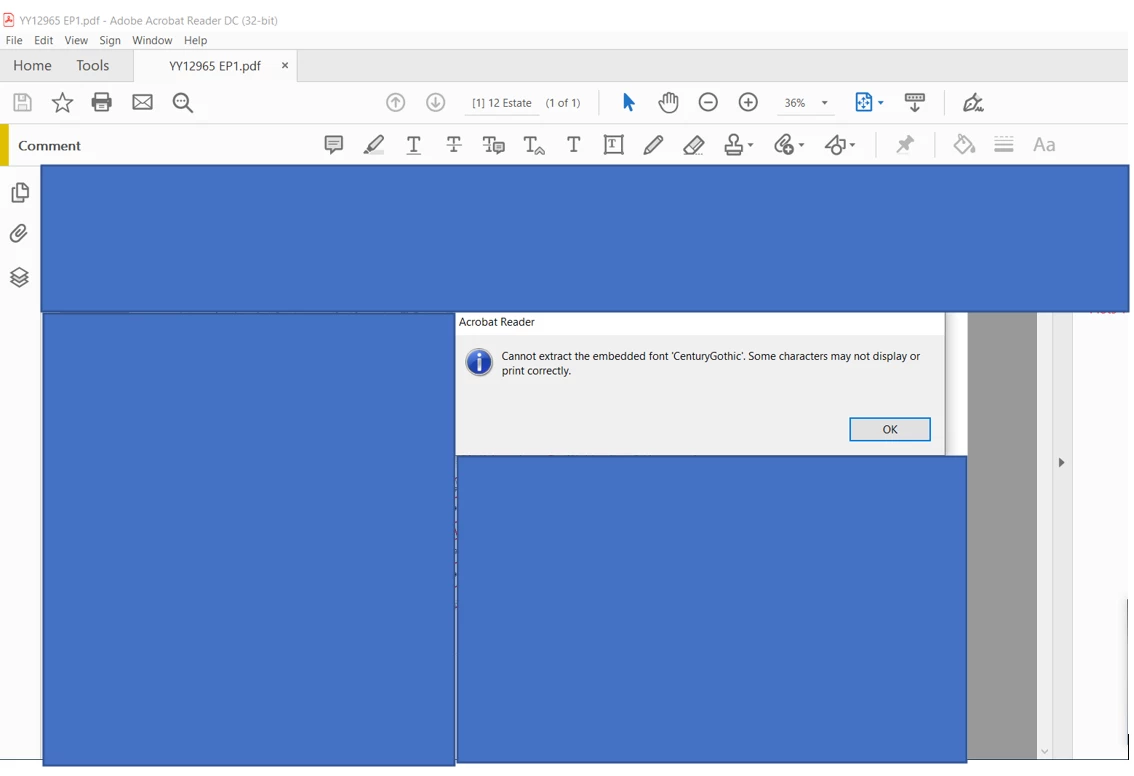The width and height of the screenshot is (1134, 776).
Task: Select the Eraser tool
Action: (x=694, y=145)
